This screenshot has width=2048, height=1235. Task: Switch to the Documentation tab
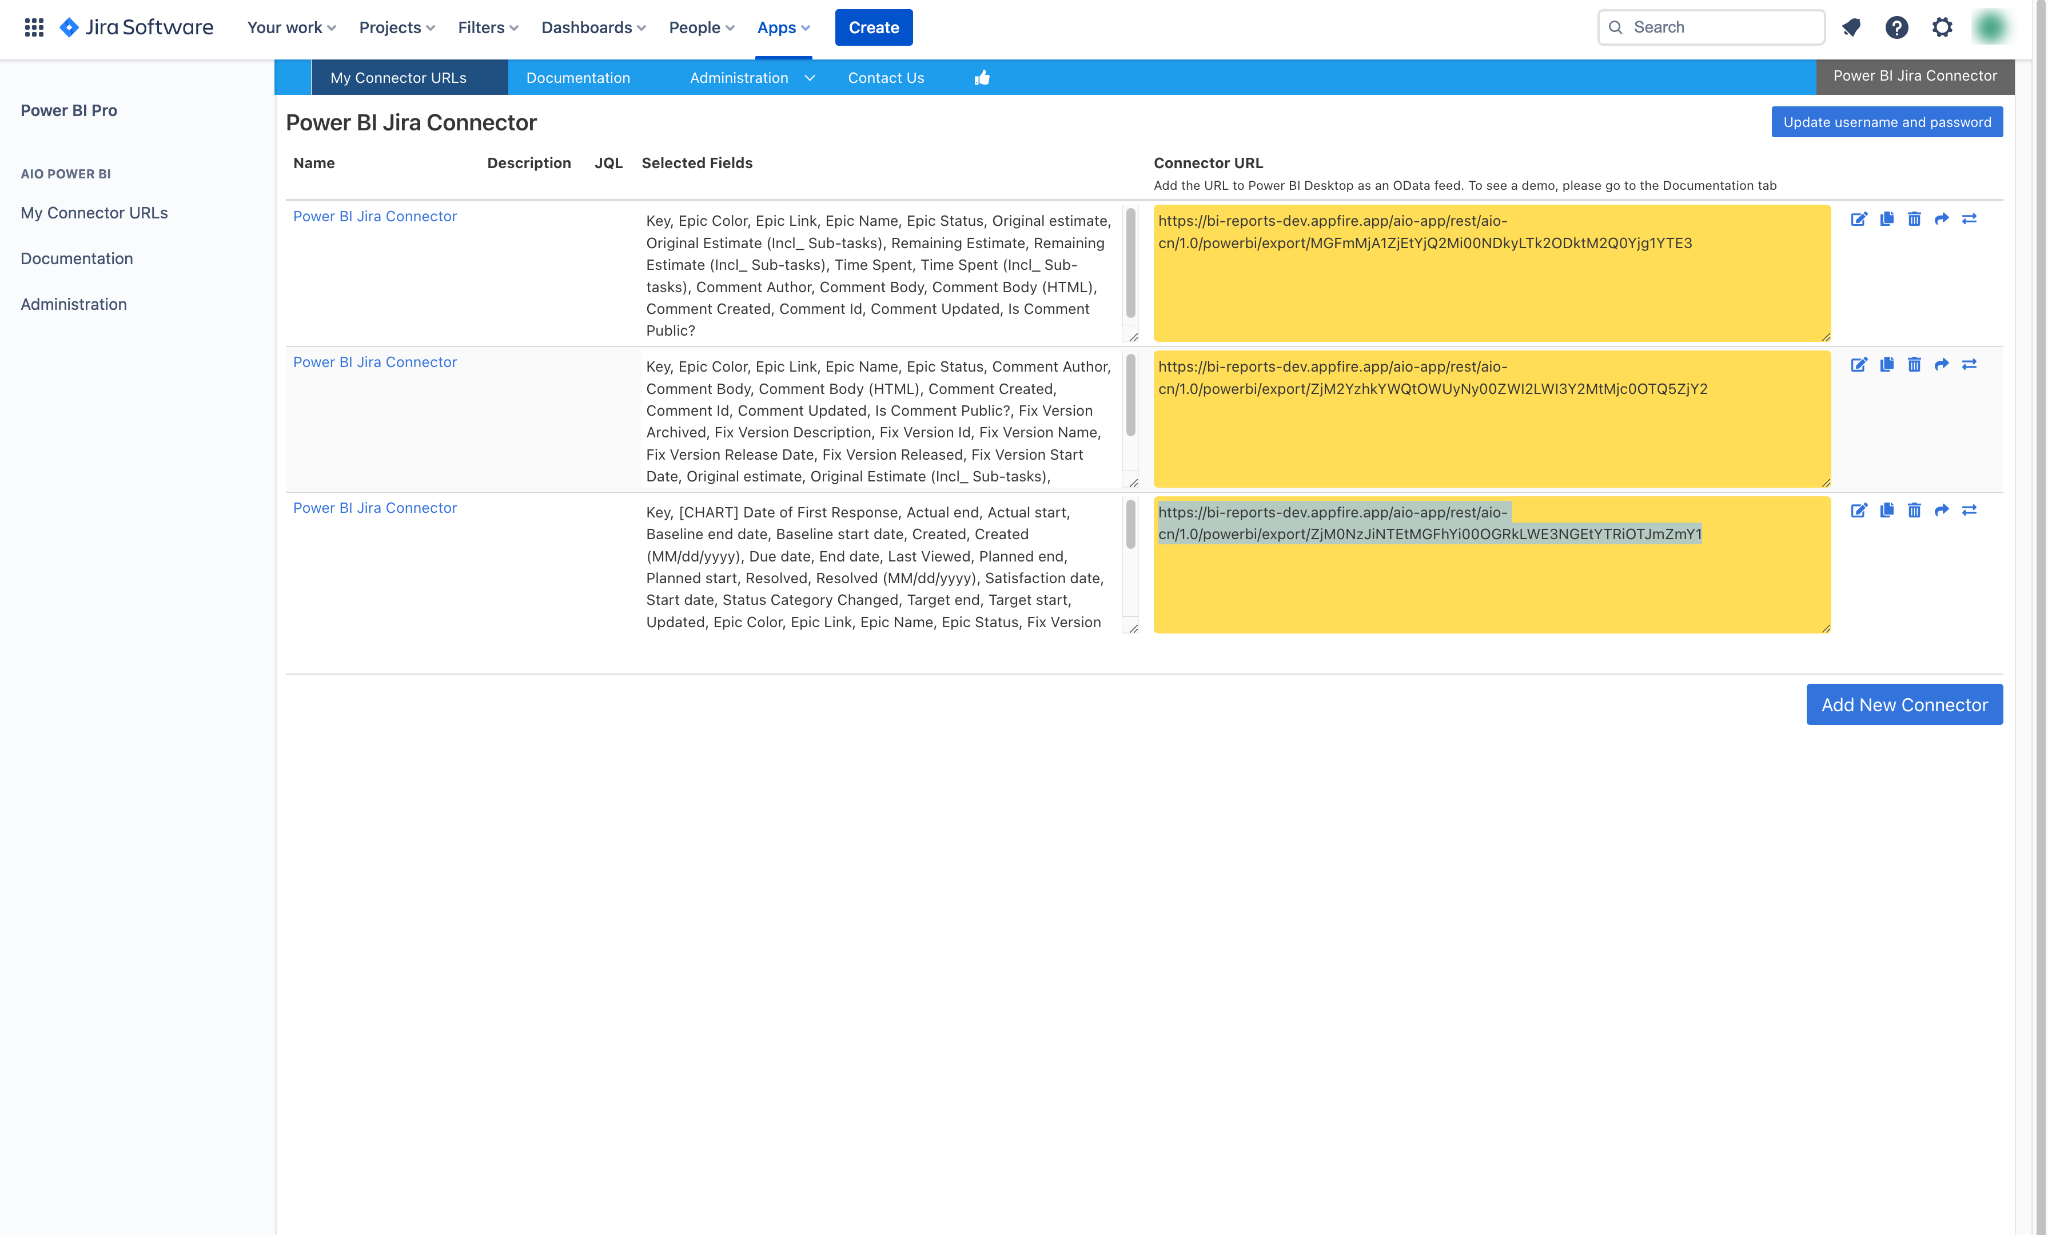tap(578, 77)
